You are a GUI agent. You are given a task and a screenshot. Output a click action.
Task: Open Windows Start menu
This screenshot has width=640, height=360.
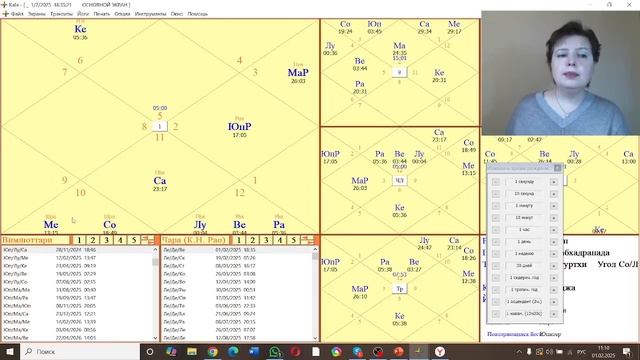(x=10, y=351)
